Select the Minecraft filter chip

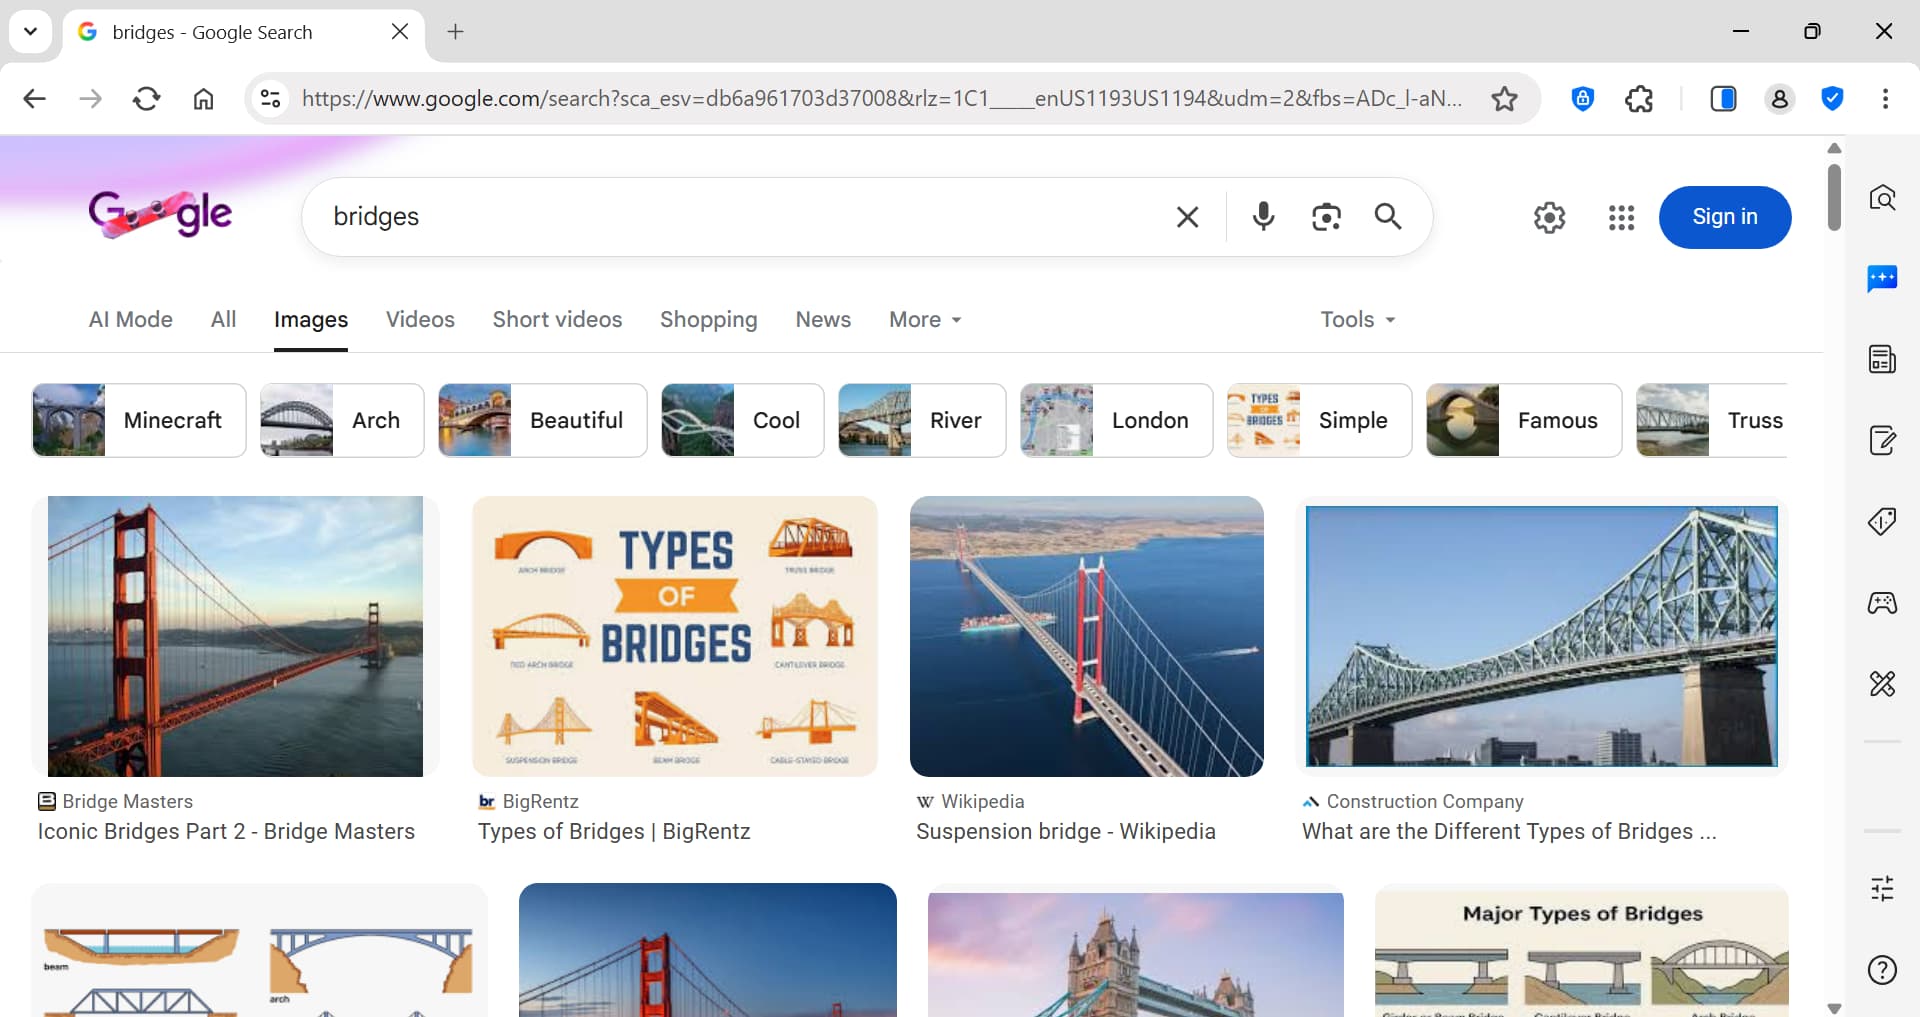coord(139,420)
